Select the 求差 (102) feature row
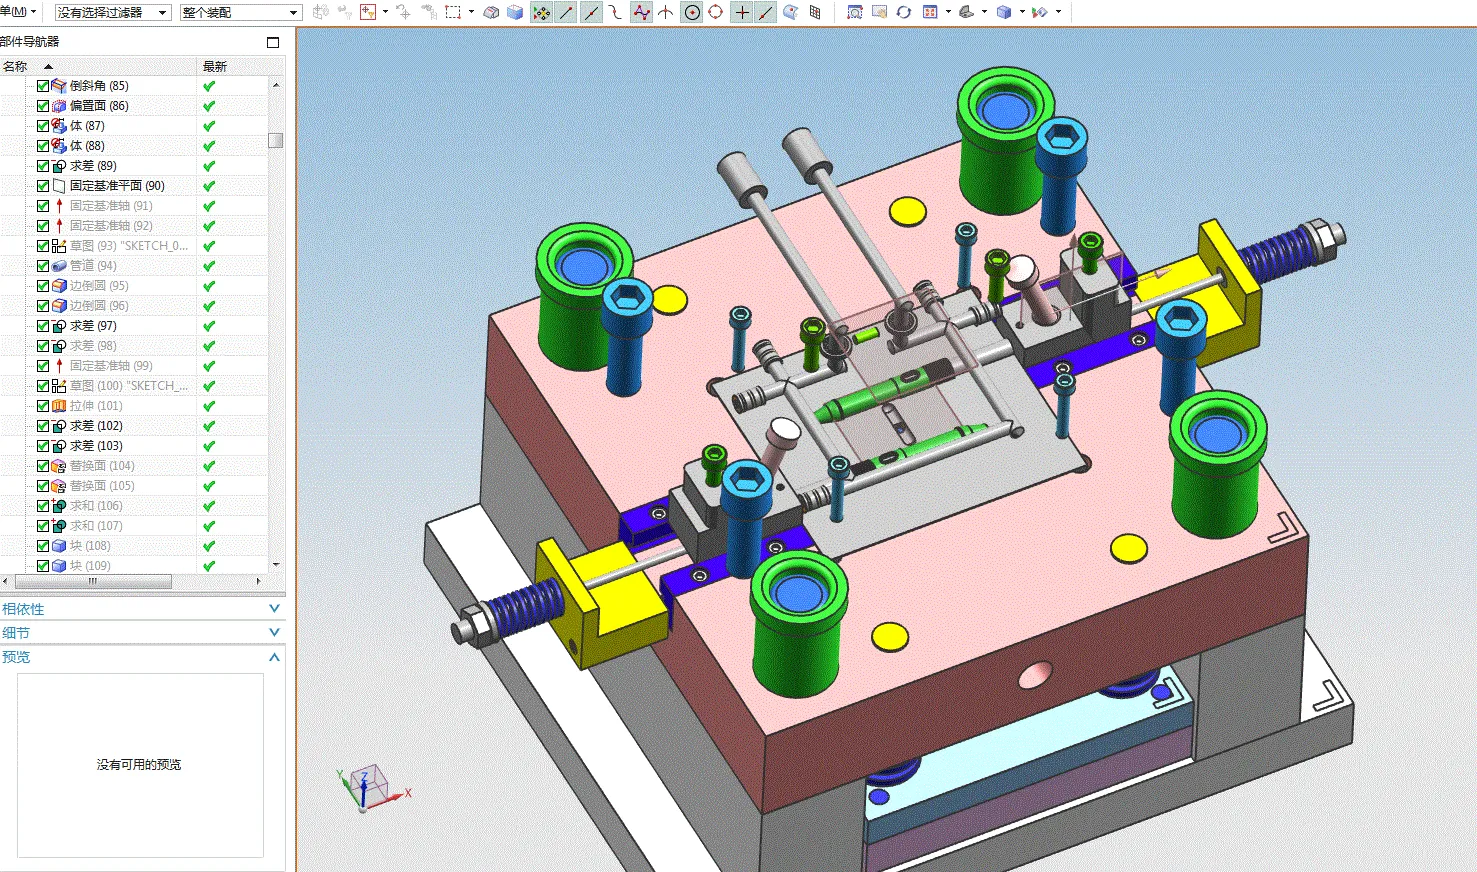The width and height of the screenshot is (1477, 872). [x=134, y=426]
